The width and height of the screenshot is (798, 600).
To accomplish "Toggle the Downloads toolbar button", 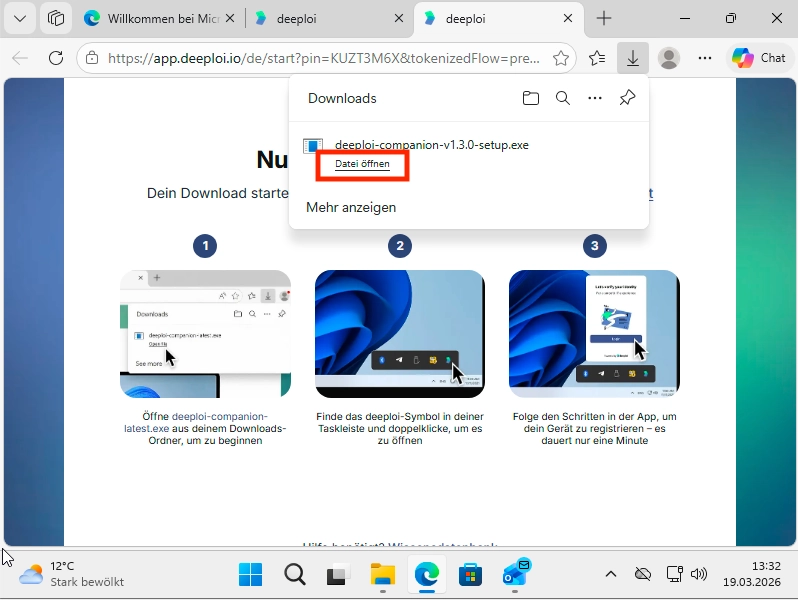I will [633, 58].
